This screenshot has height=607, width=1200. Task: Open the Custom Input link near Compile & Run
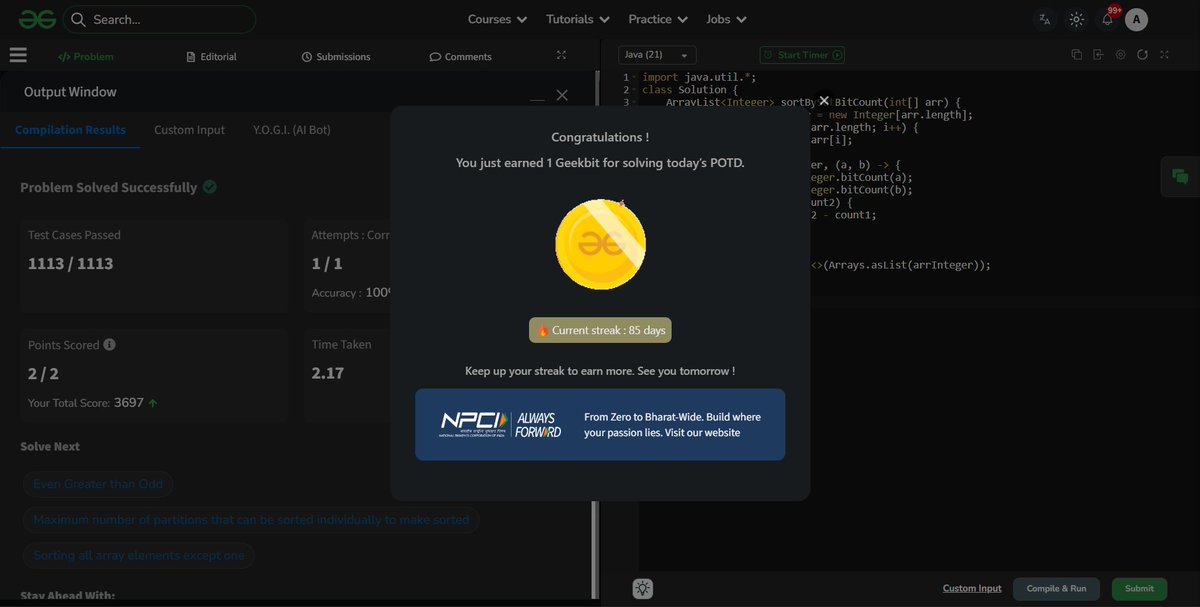point(972,589)
